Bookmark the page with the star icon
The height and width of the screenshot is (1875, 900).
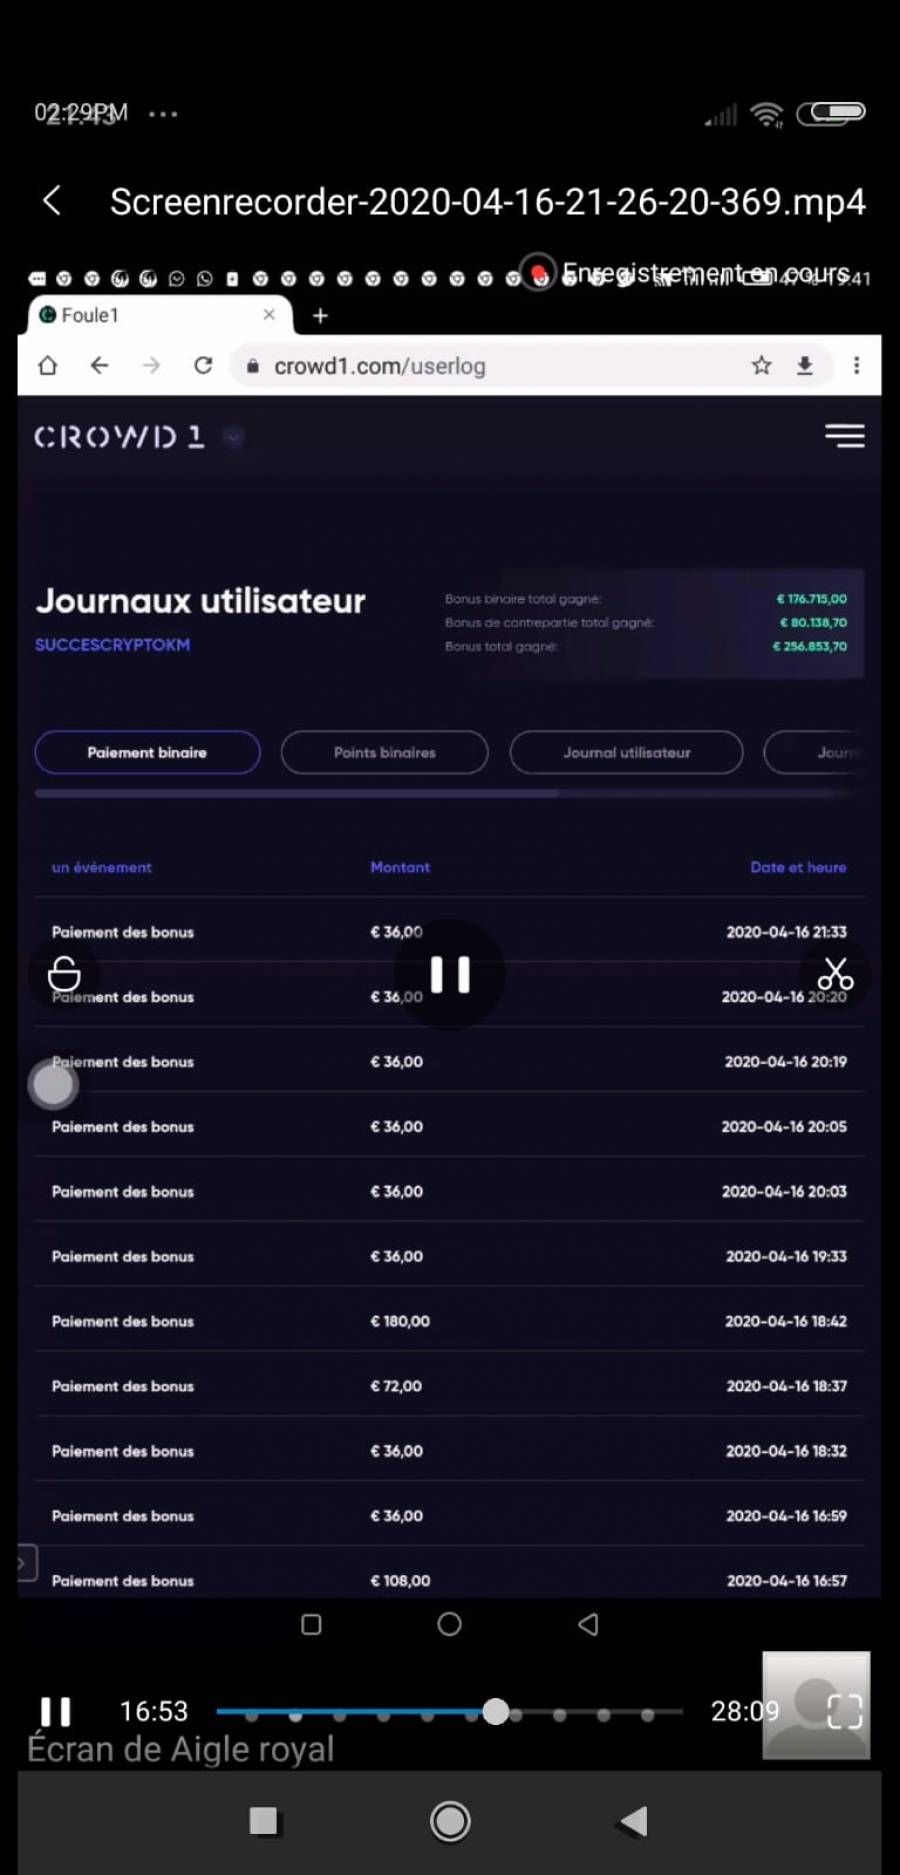[x=762, y=365]
